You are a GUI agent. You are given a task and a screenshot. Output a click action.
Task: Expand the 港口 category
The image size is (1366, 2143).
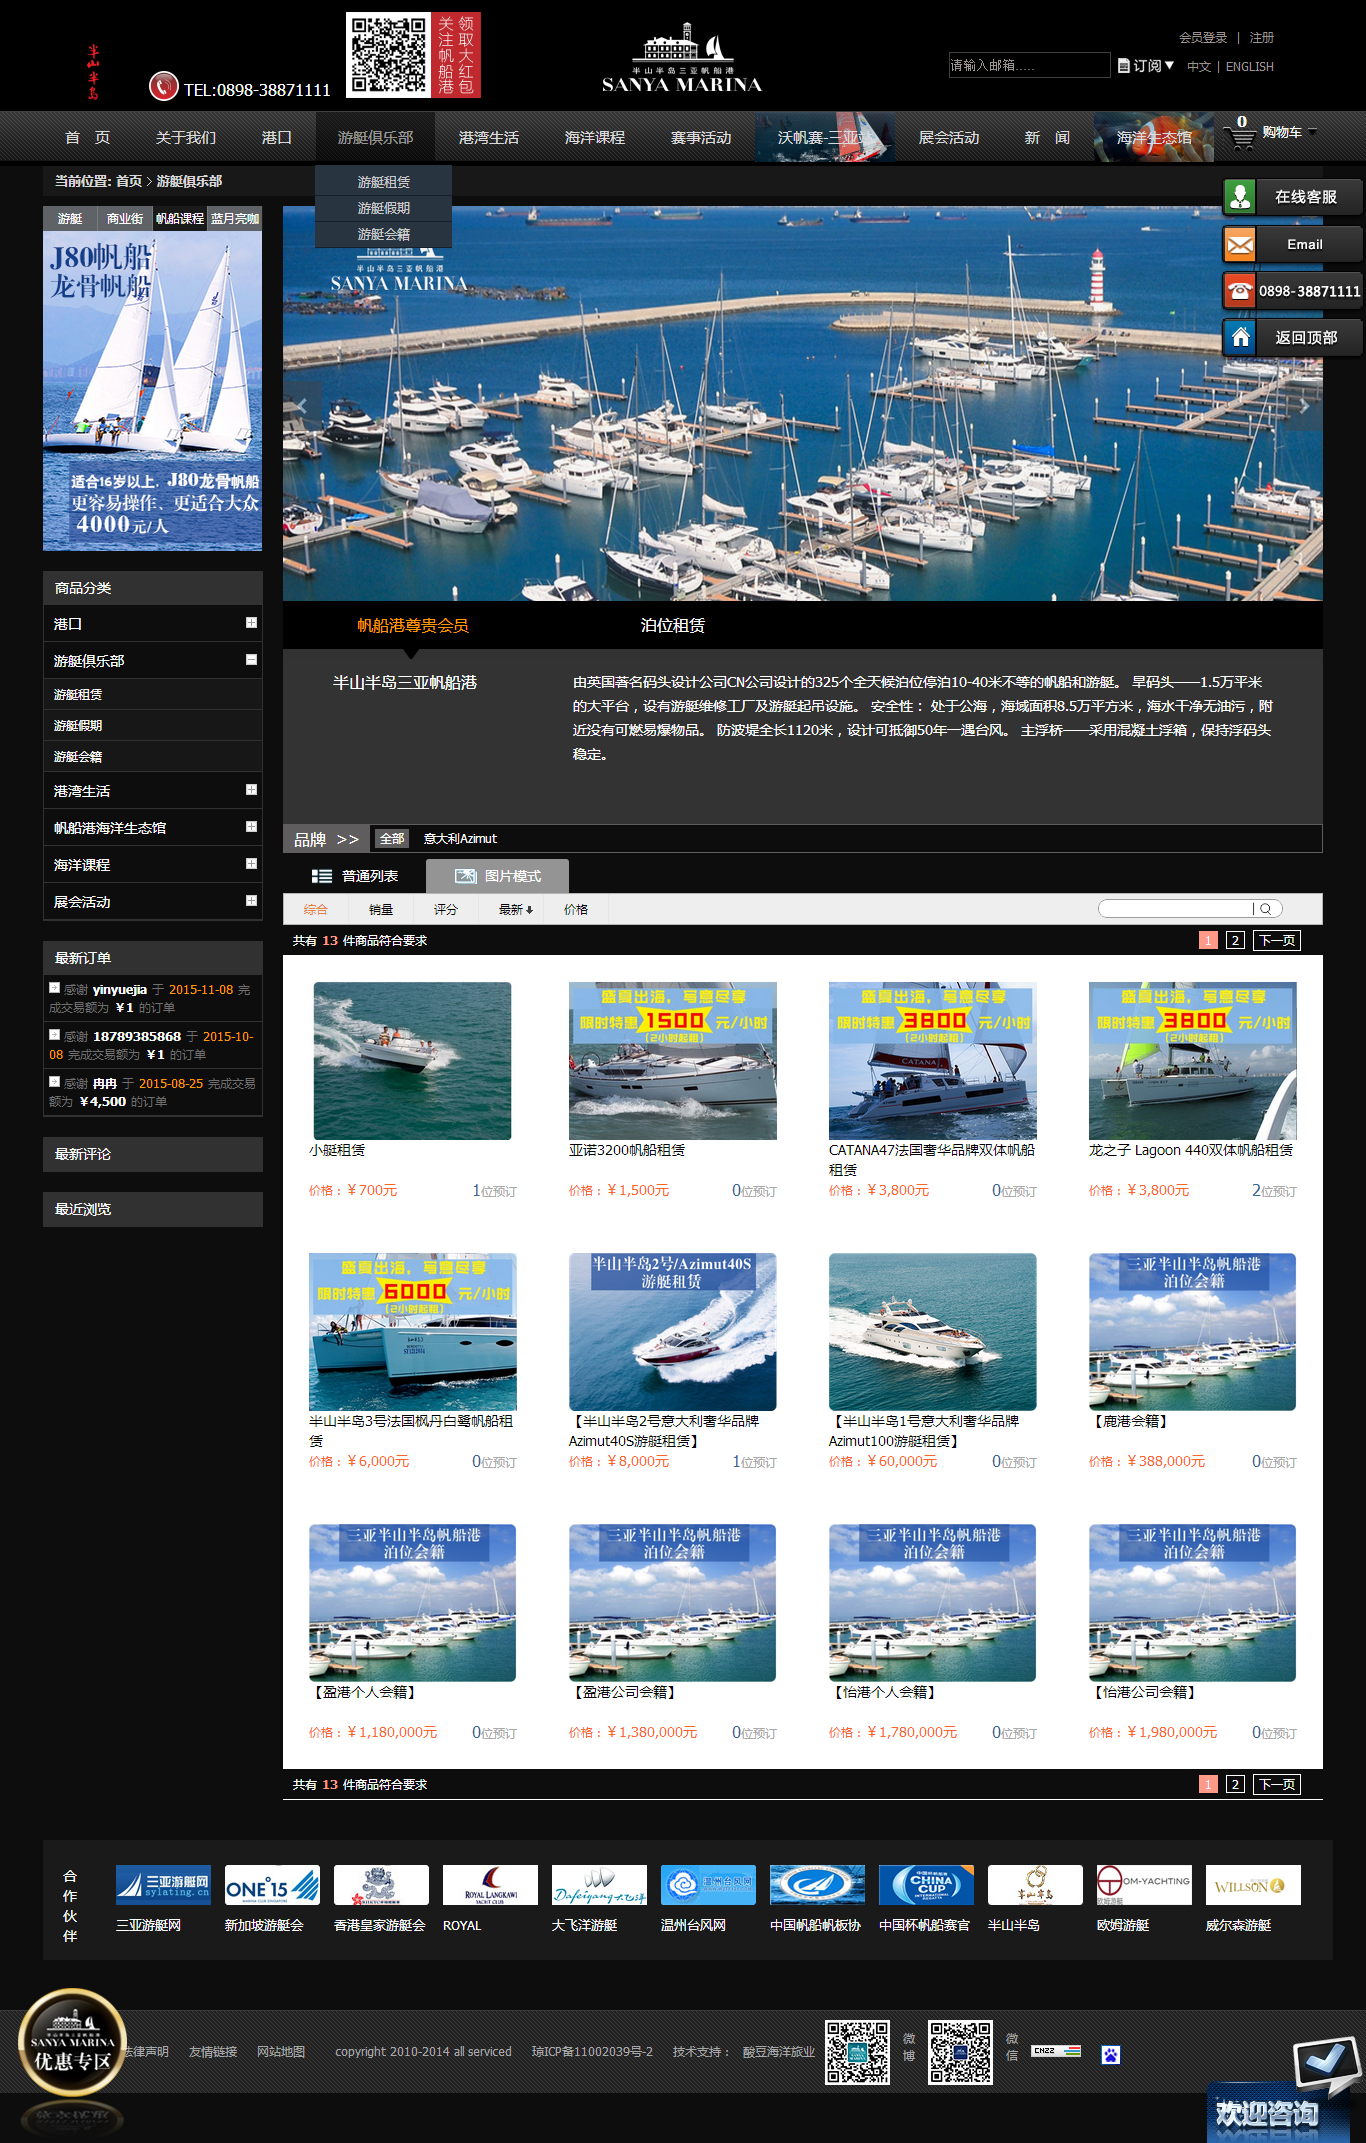251,623
